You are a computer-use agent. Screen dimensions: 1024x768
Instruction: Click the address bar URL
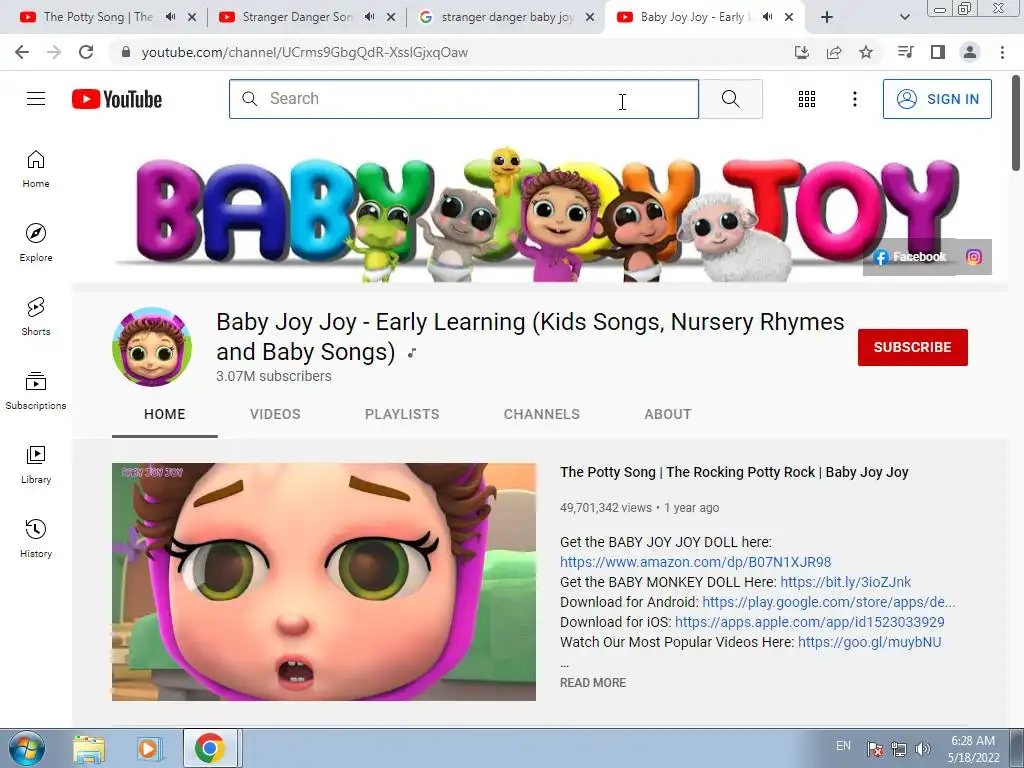[304, 52]
